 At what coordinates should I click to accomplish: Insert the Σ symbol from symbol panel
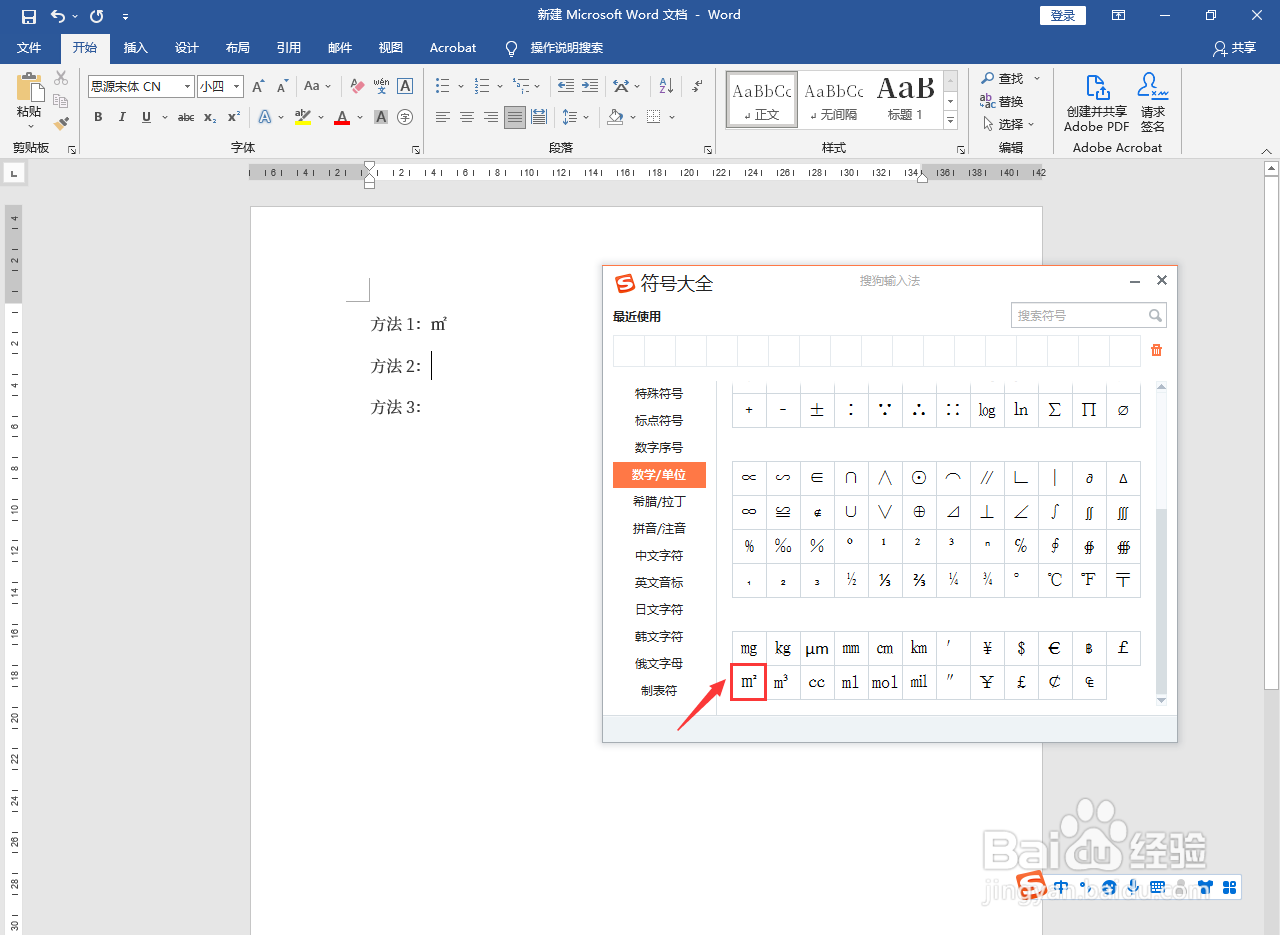click(x=1055, y=410)
